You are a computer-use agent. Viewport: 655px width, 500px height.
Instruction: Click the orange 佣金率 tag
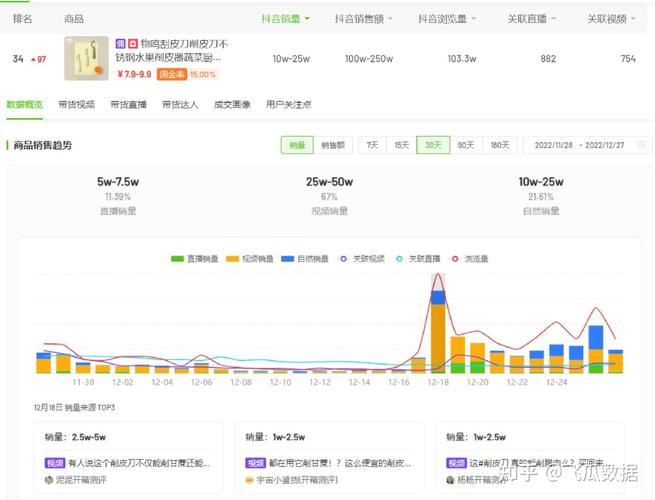coord(172,74)
